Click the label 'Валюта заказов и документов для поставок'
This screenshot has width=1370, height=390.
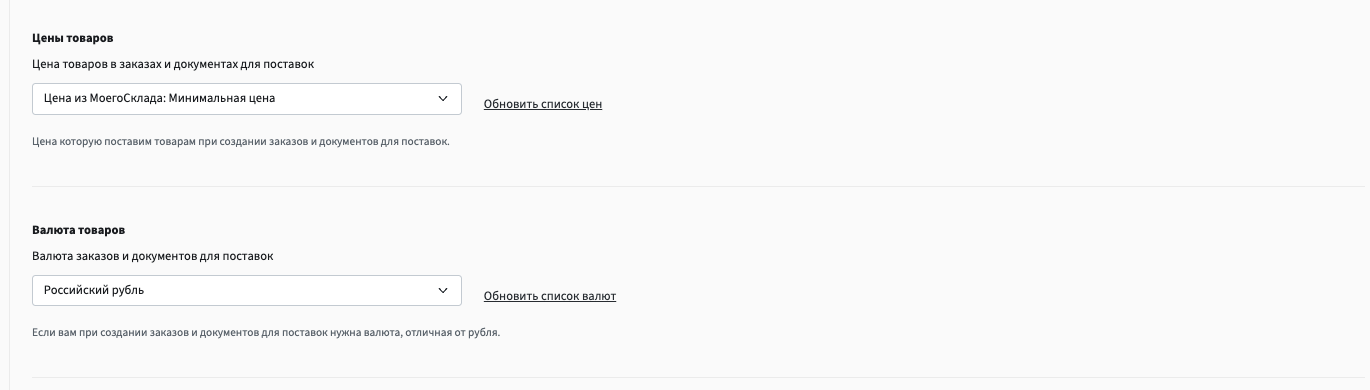(x=153, y=256)
